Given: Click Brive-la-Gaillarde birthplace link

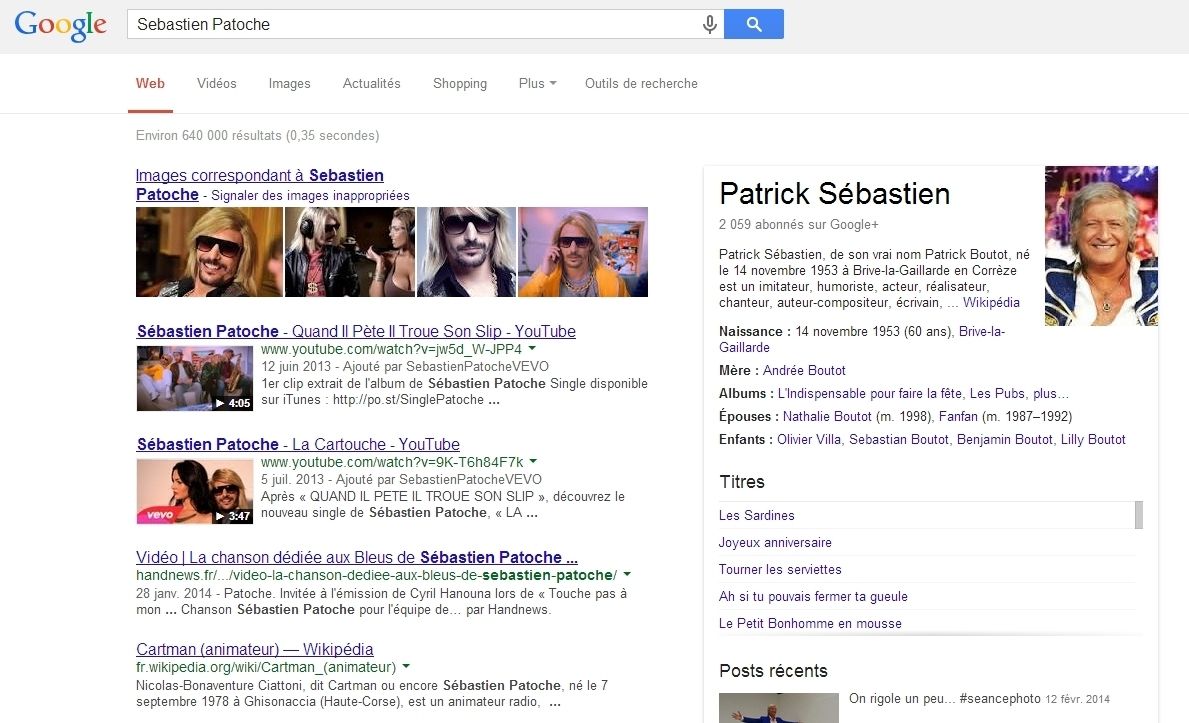Looking at the screenshot, I should [x=862, y=339].
